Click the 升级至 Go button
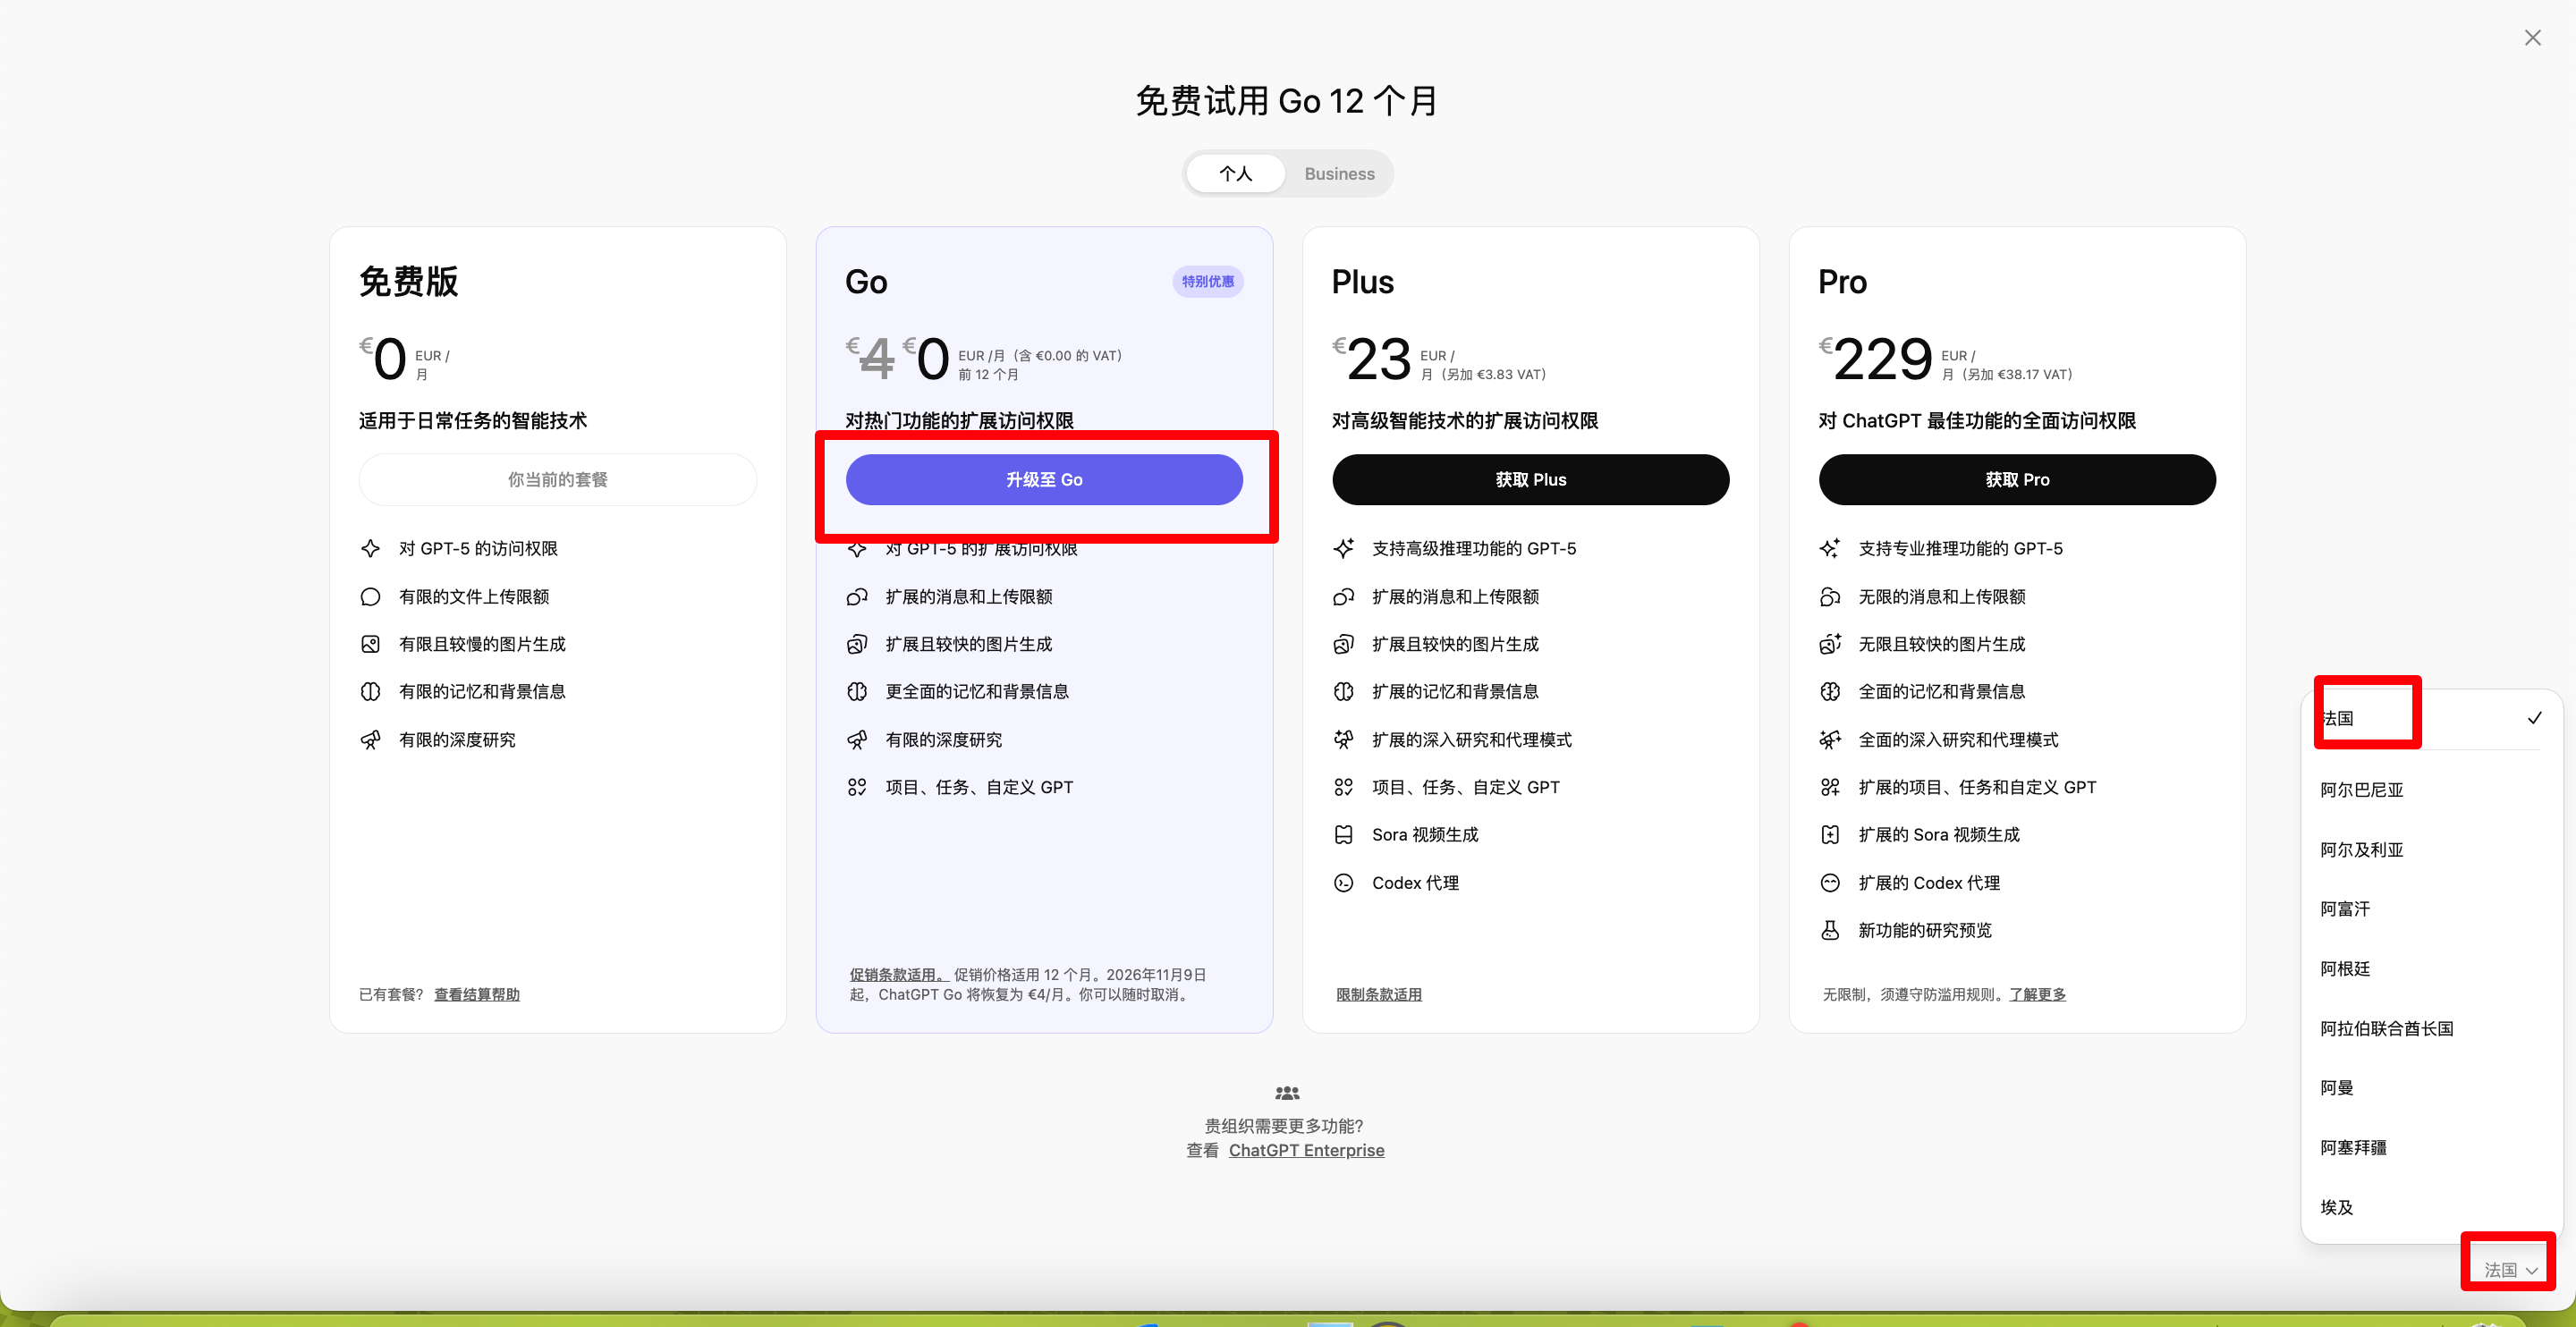The image size is (2576, 1327). click(x=1043, y=480)
